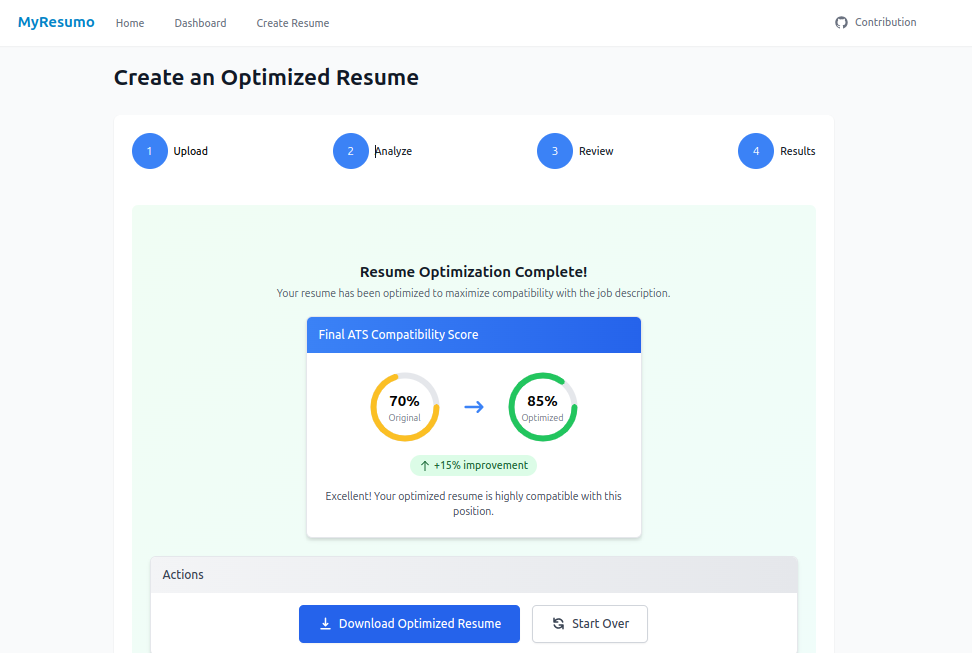
Task: Click the blue arrow between score circles
Action: coord(473,405)
